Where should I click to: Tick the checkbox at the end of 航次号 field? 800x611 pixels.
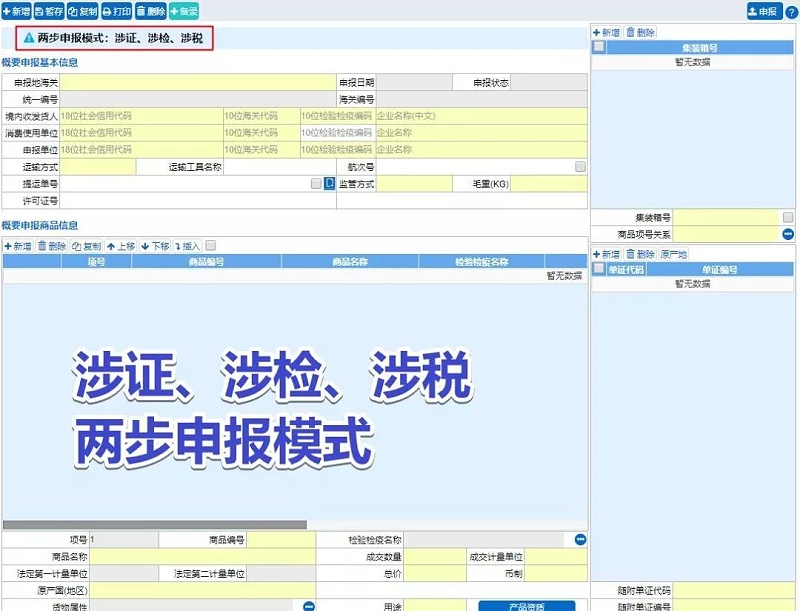581,167
